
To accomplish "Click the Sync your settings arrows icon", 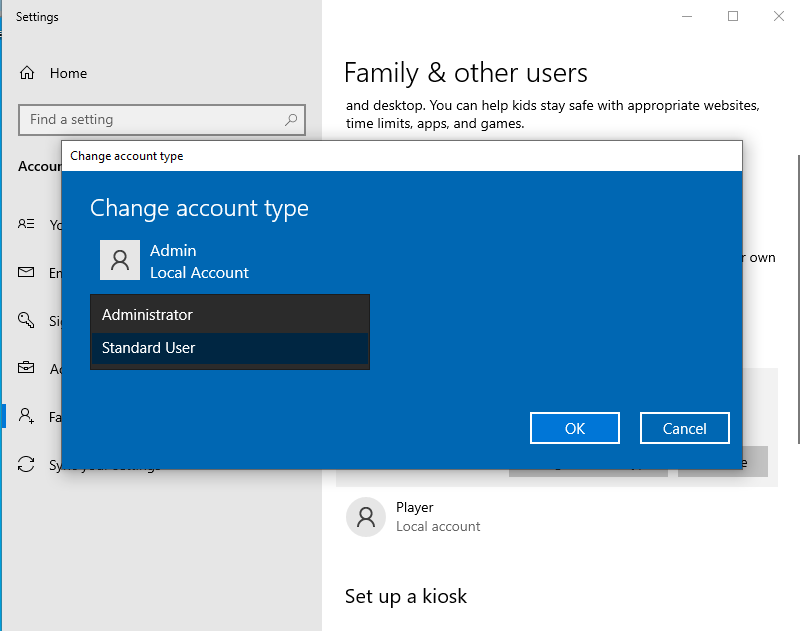I will click(27, 465).
